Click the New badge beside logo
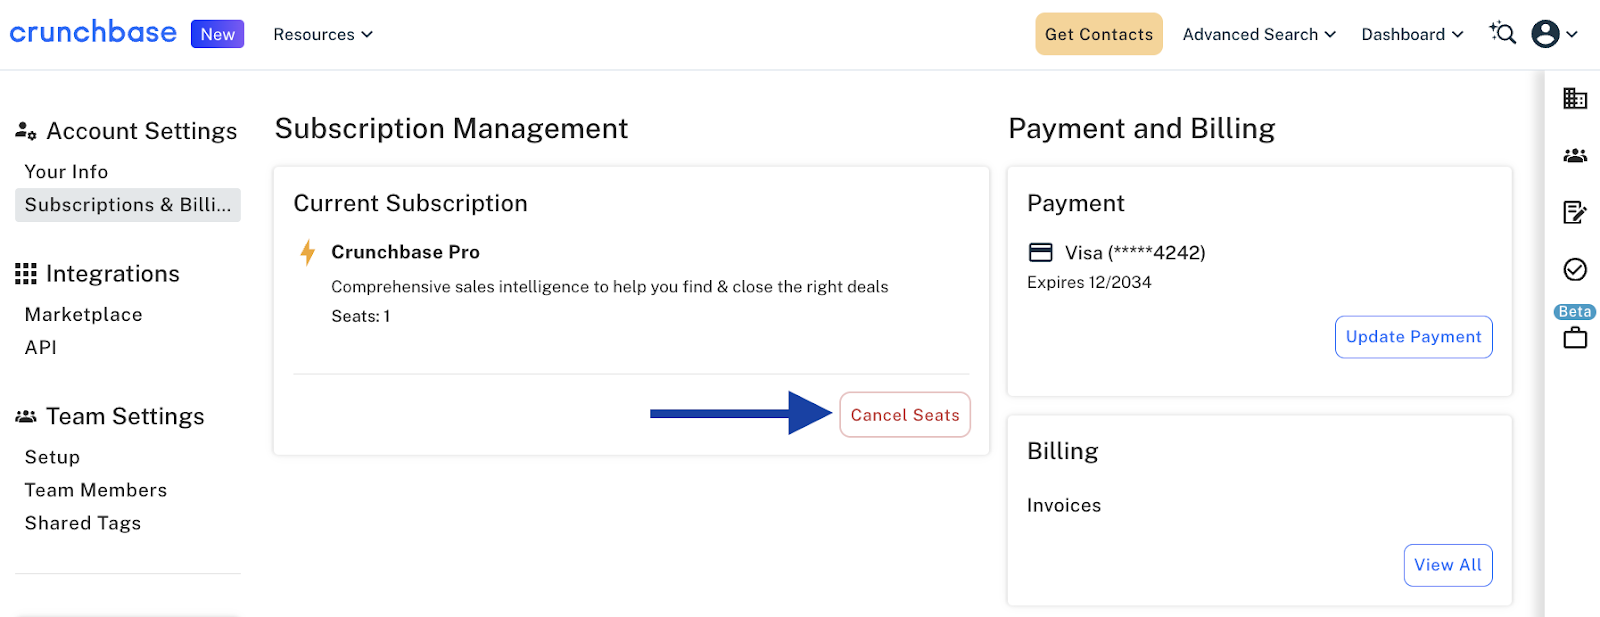The image size is (1600, 617). click(217, 34)
